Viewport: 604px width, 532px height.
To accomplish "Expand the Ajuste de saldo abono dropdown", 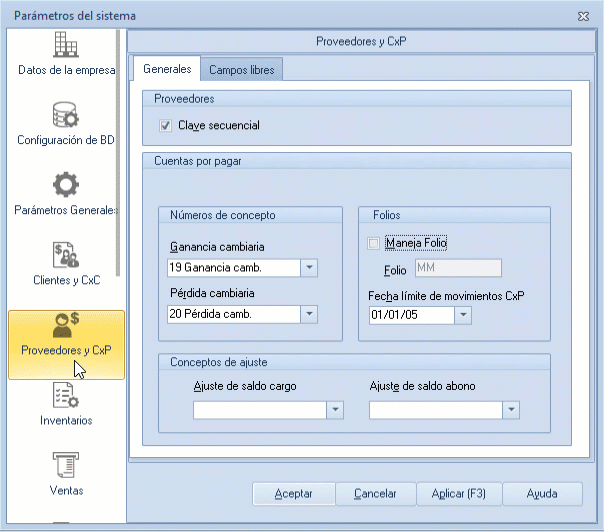I will [x=511, y=410].
